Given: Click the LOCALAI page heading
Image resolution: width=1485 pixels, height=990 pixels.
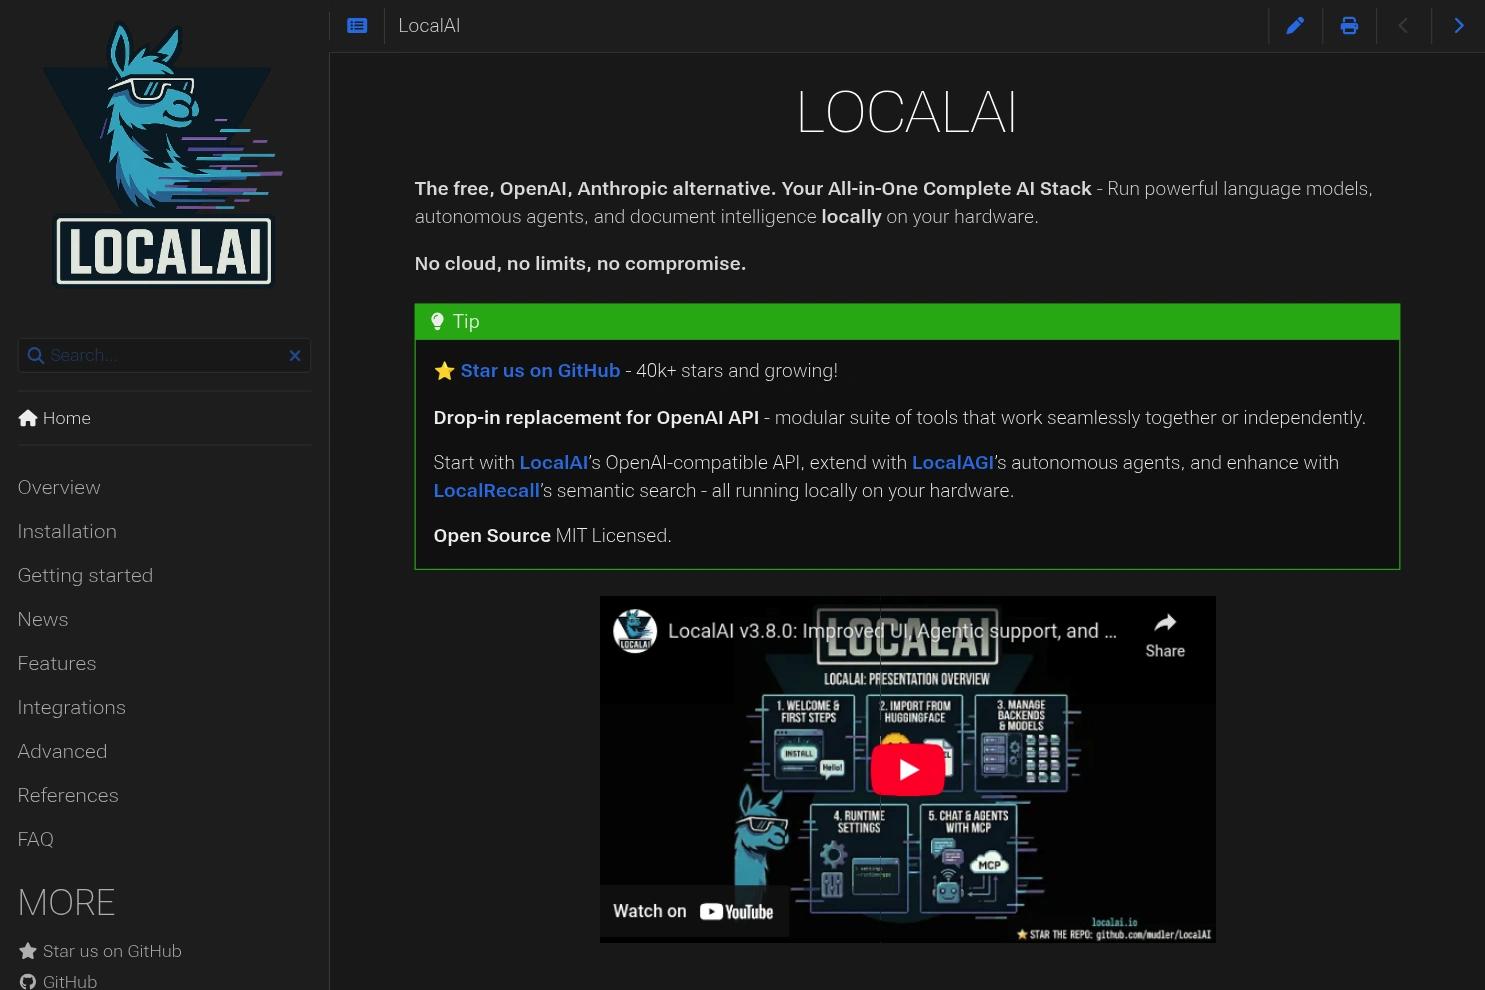Looking at the screenshot, I should (x=907, y=112).
